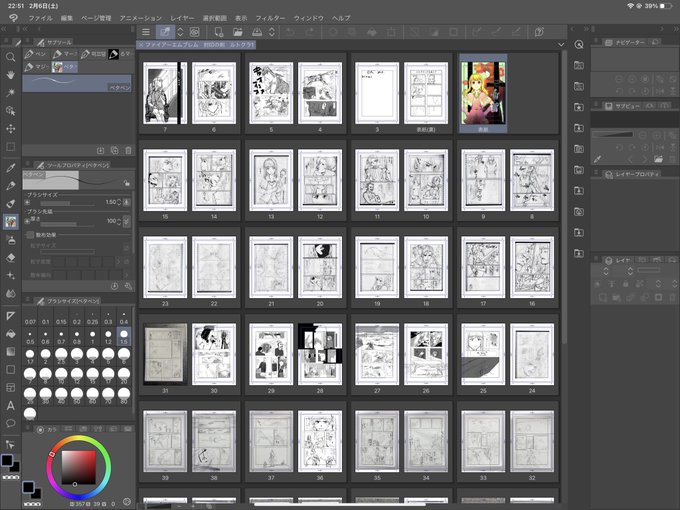This screenshot has height=510, width=680.
Task: Click up-down arrows next to page manager button
Action: (x=180, y=32)
